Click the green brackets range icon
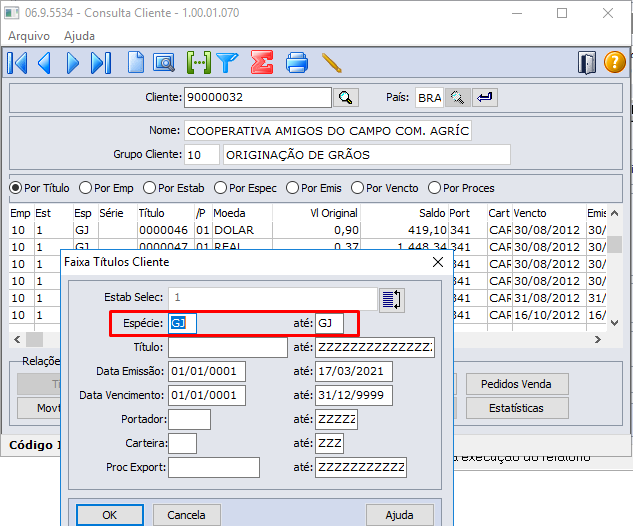633x526 pixels. click(x=199, y=63)
